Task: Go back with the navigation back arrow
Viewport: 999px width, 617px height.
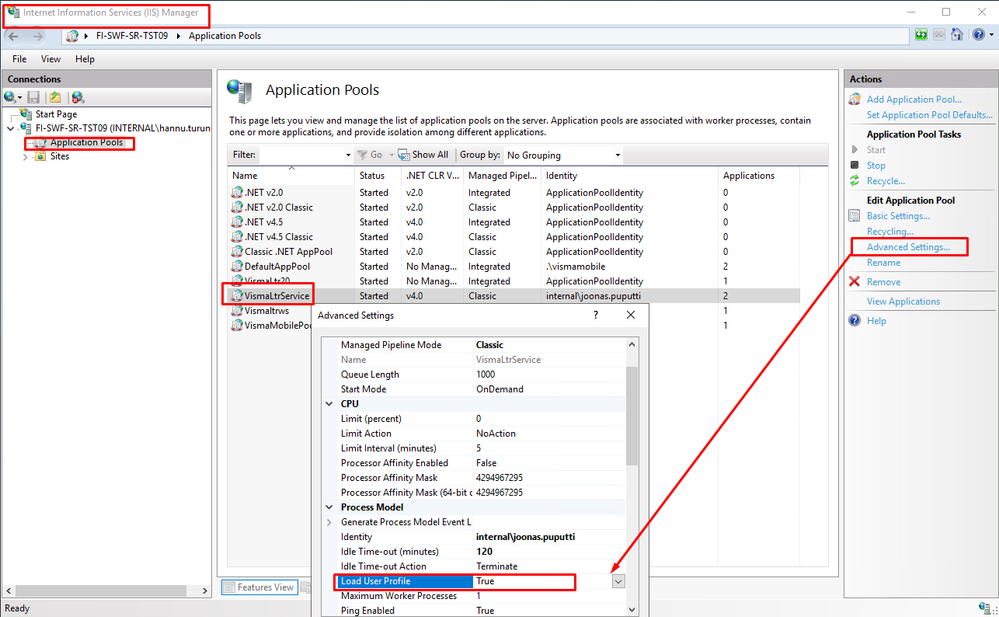Action: (13, 36)
